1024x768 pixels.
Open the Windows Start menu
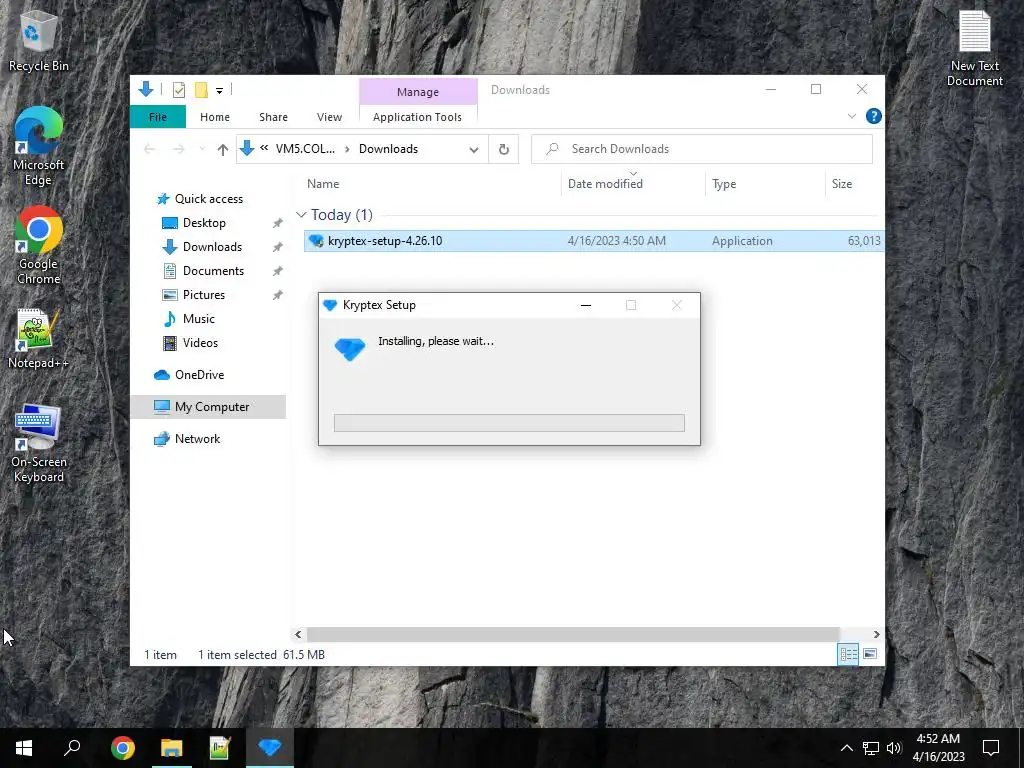24,748
